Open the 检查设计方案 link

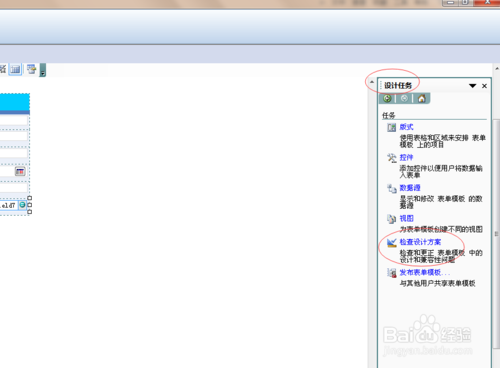[x=420, y=242]
